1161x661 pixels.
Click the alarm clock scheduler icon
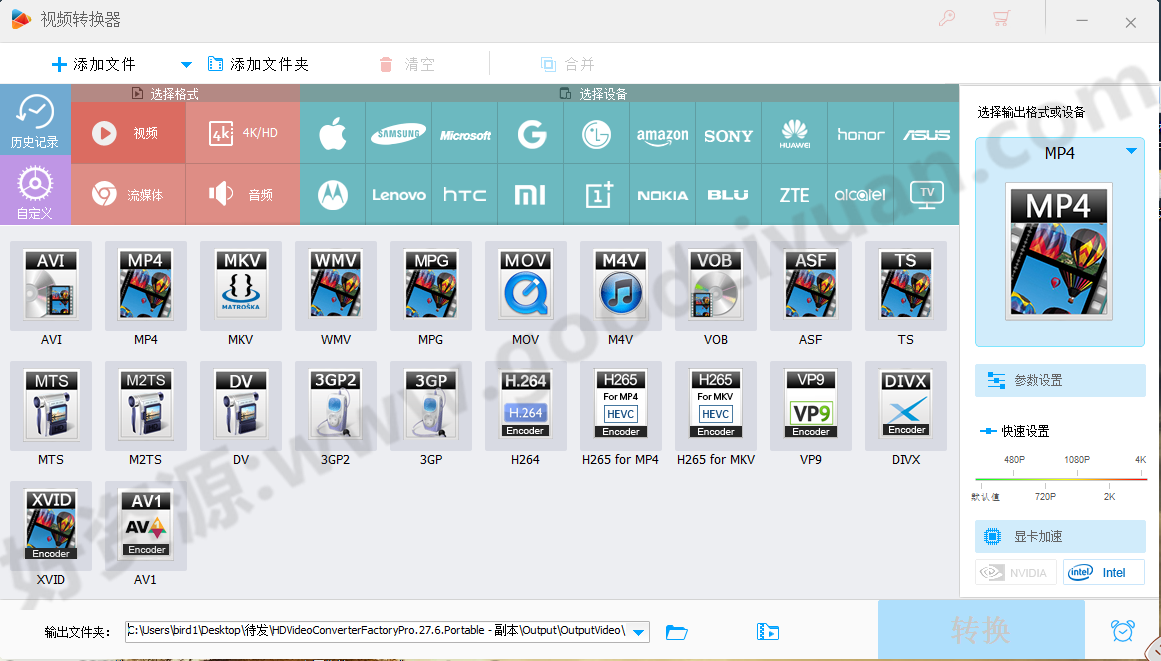pyautogui.click(x=1123, y=629)
